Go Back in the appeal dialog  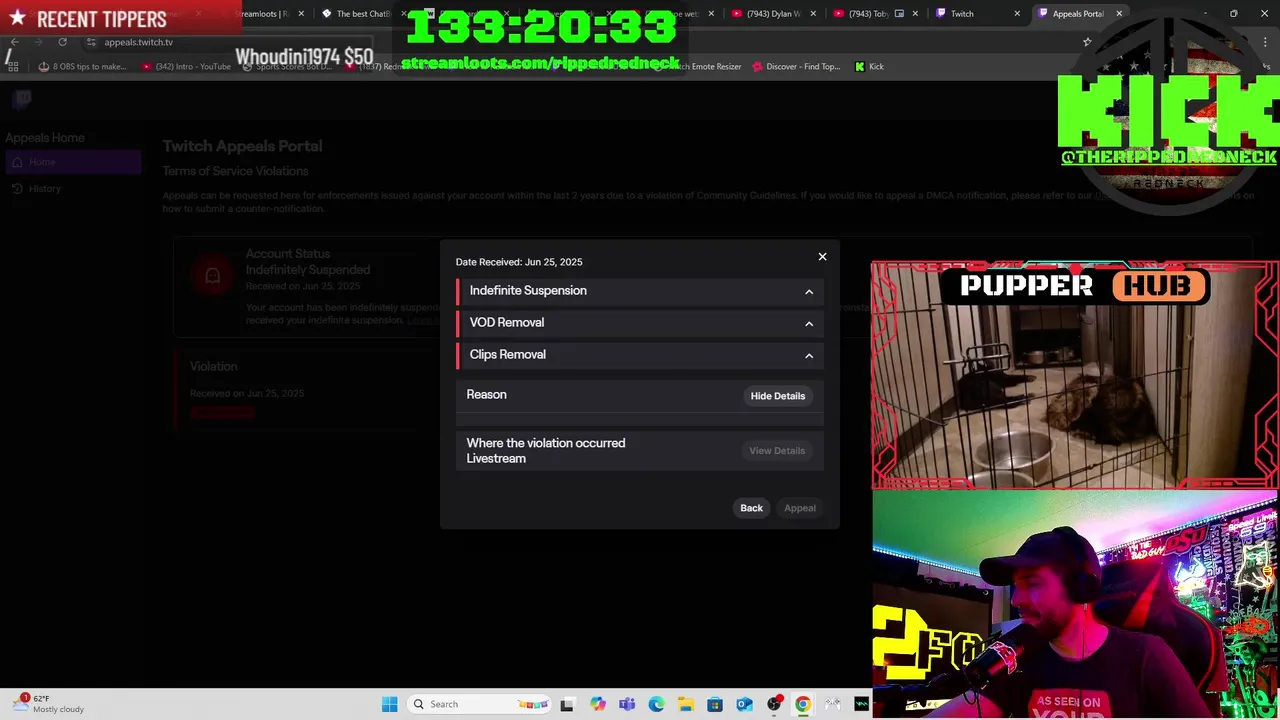(751, 508)
